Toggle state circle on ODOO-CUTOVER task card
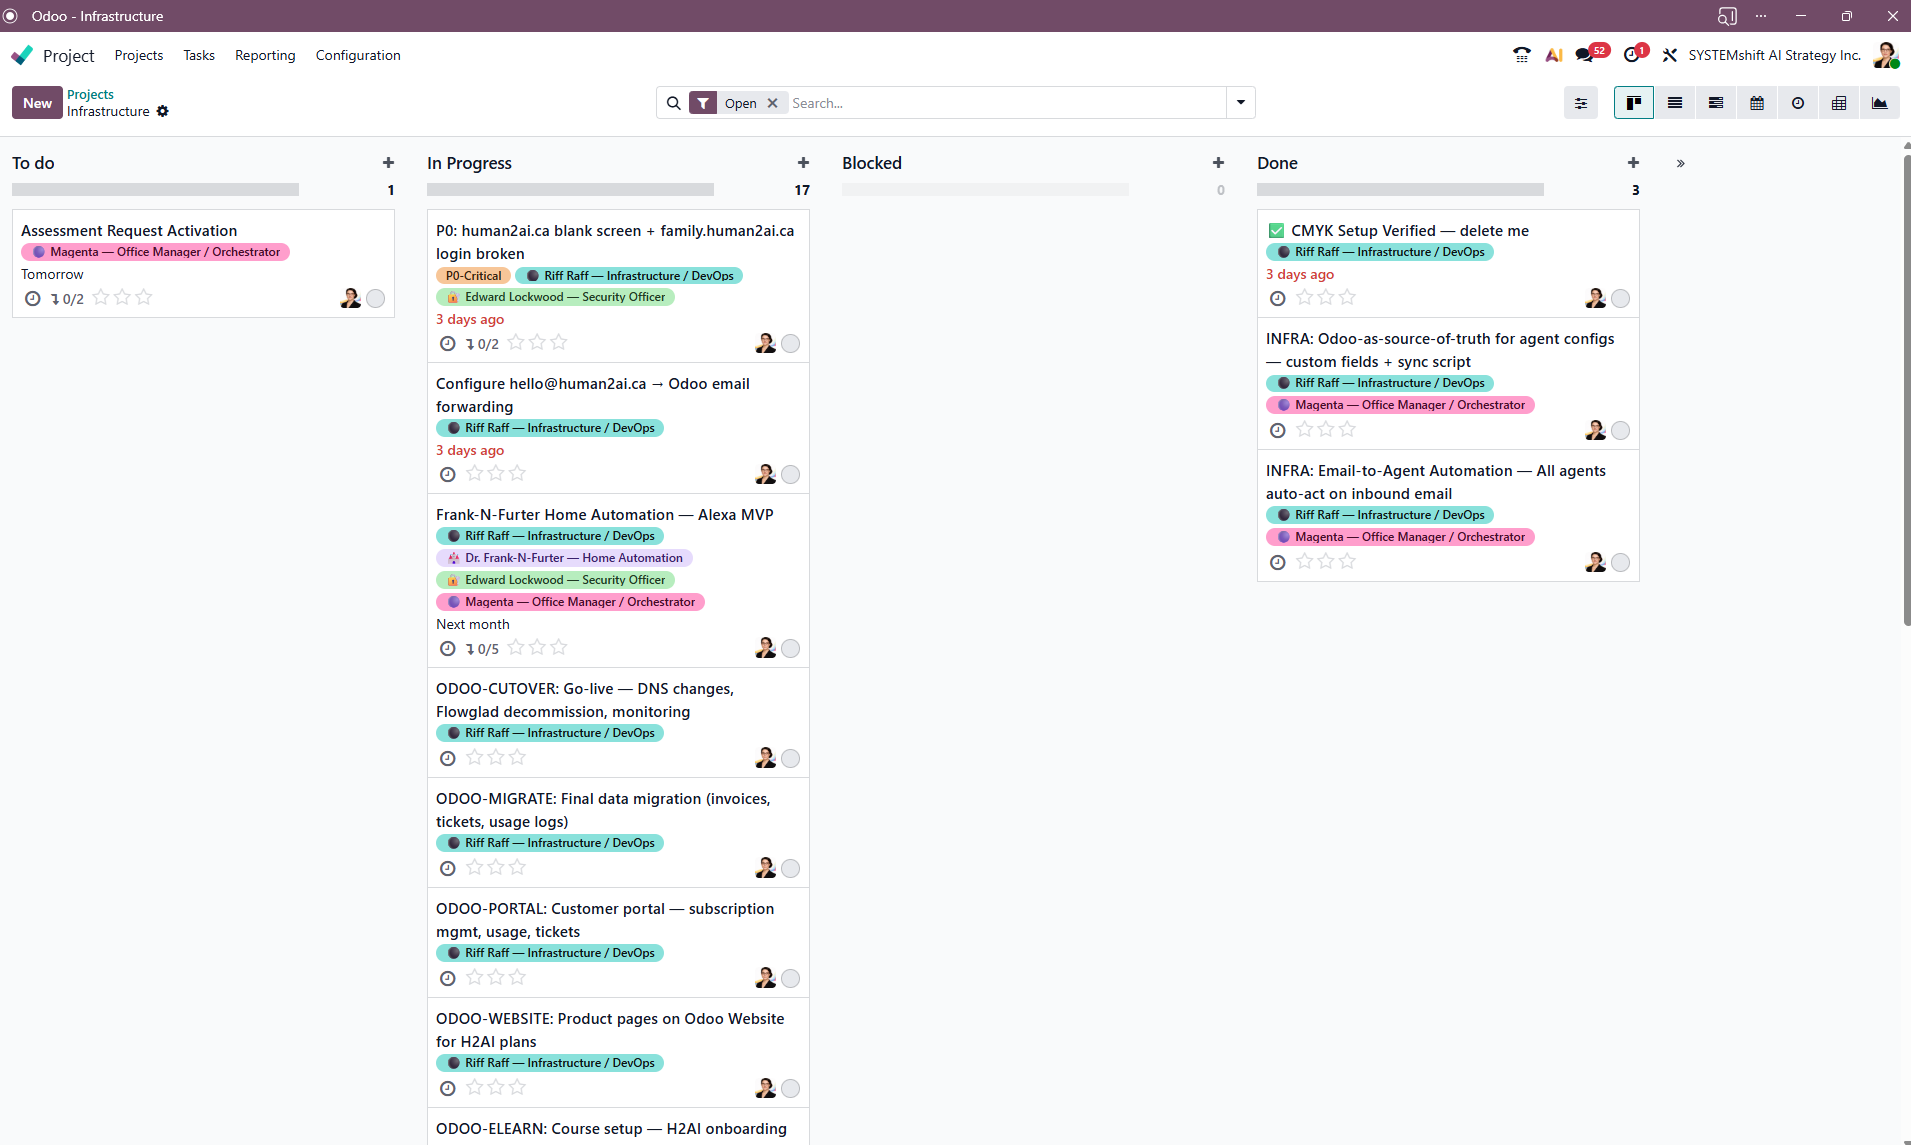The width and height of the screenshot is (1911, 1145). (790, 758)
